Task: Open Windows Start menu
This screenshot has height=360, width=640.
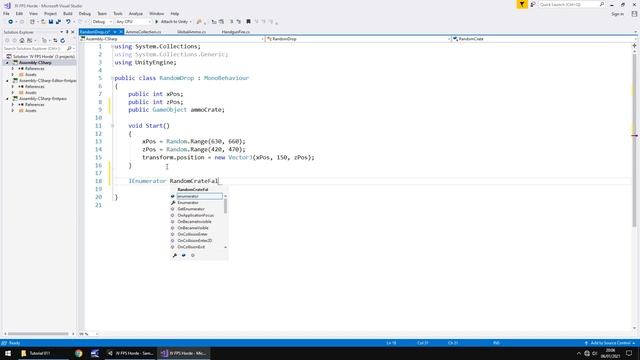Action: tap(8, 353)
